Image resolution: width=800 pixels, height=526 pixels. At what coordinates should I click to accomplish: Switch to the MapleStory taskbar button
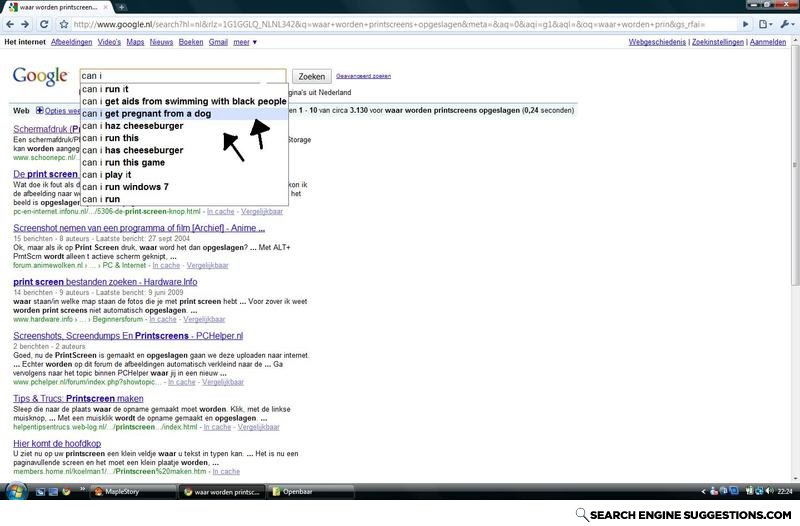point(134,492)
